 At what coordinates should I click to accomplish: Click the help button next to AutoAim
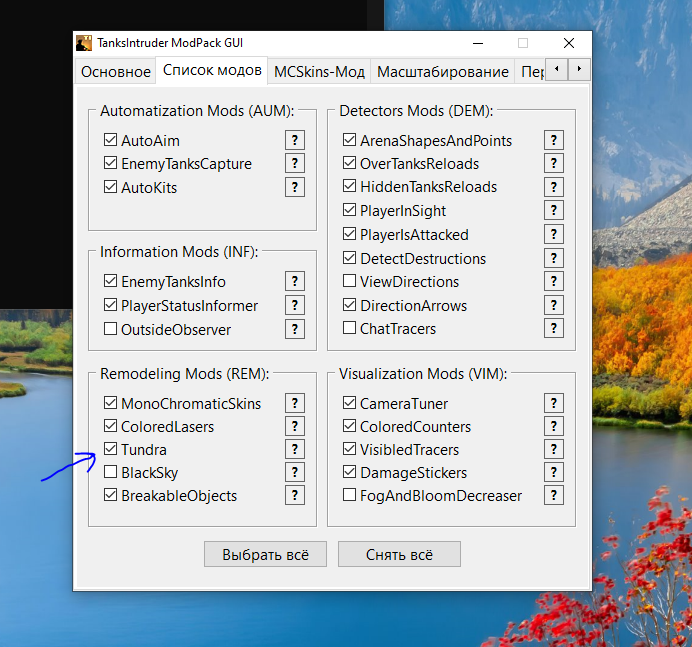coord(295,140)
